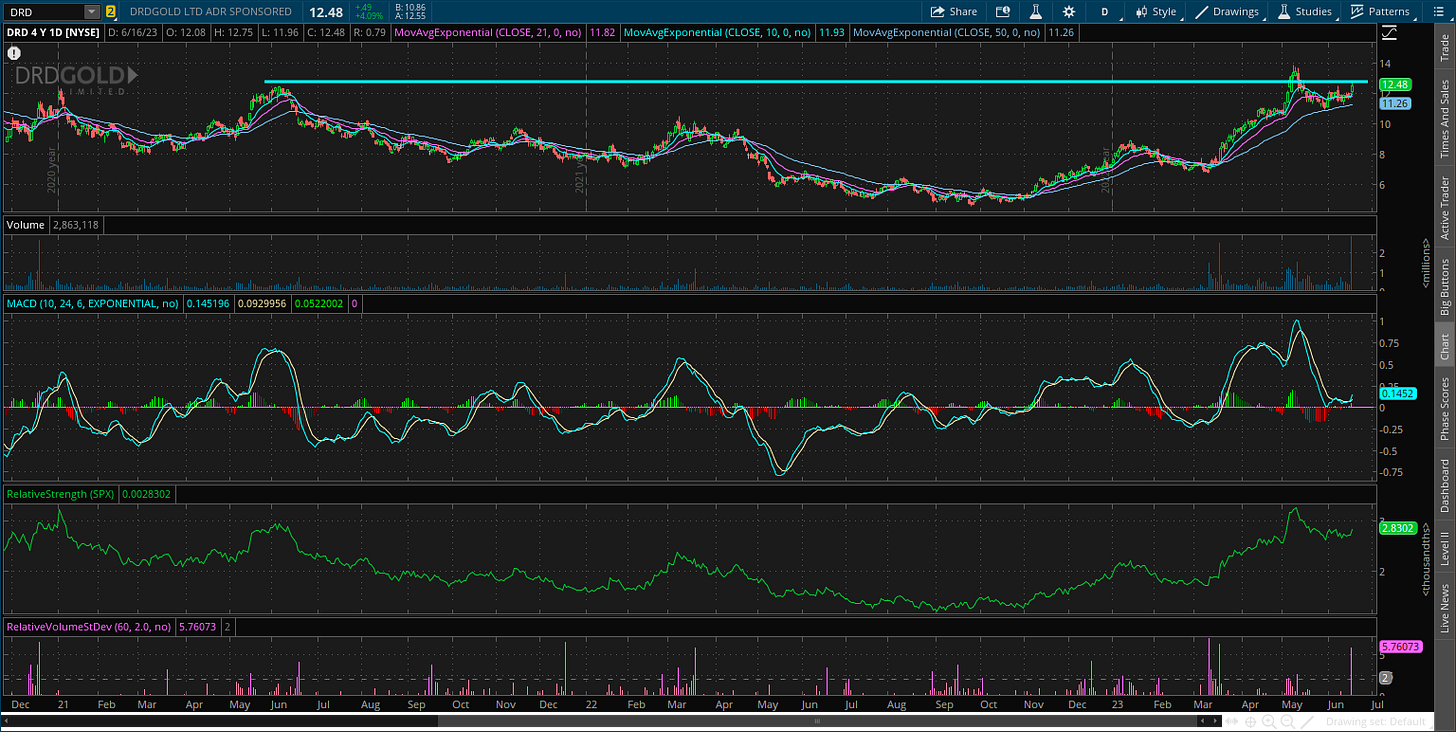Viewport: 1456px width, 732px height.
Task: Click the crosshair icon at bottom toolbar
Action: pos(1250,721)
